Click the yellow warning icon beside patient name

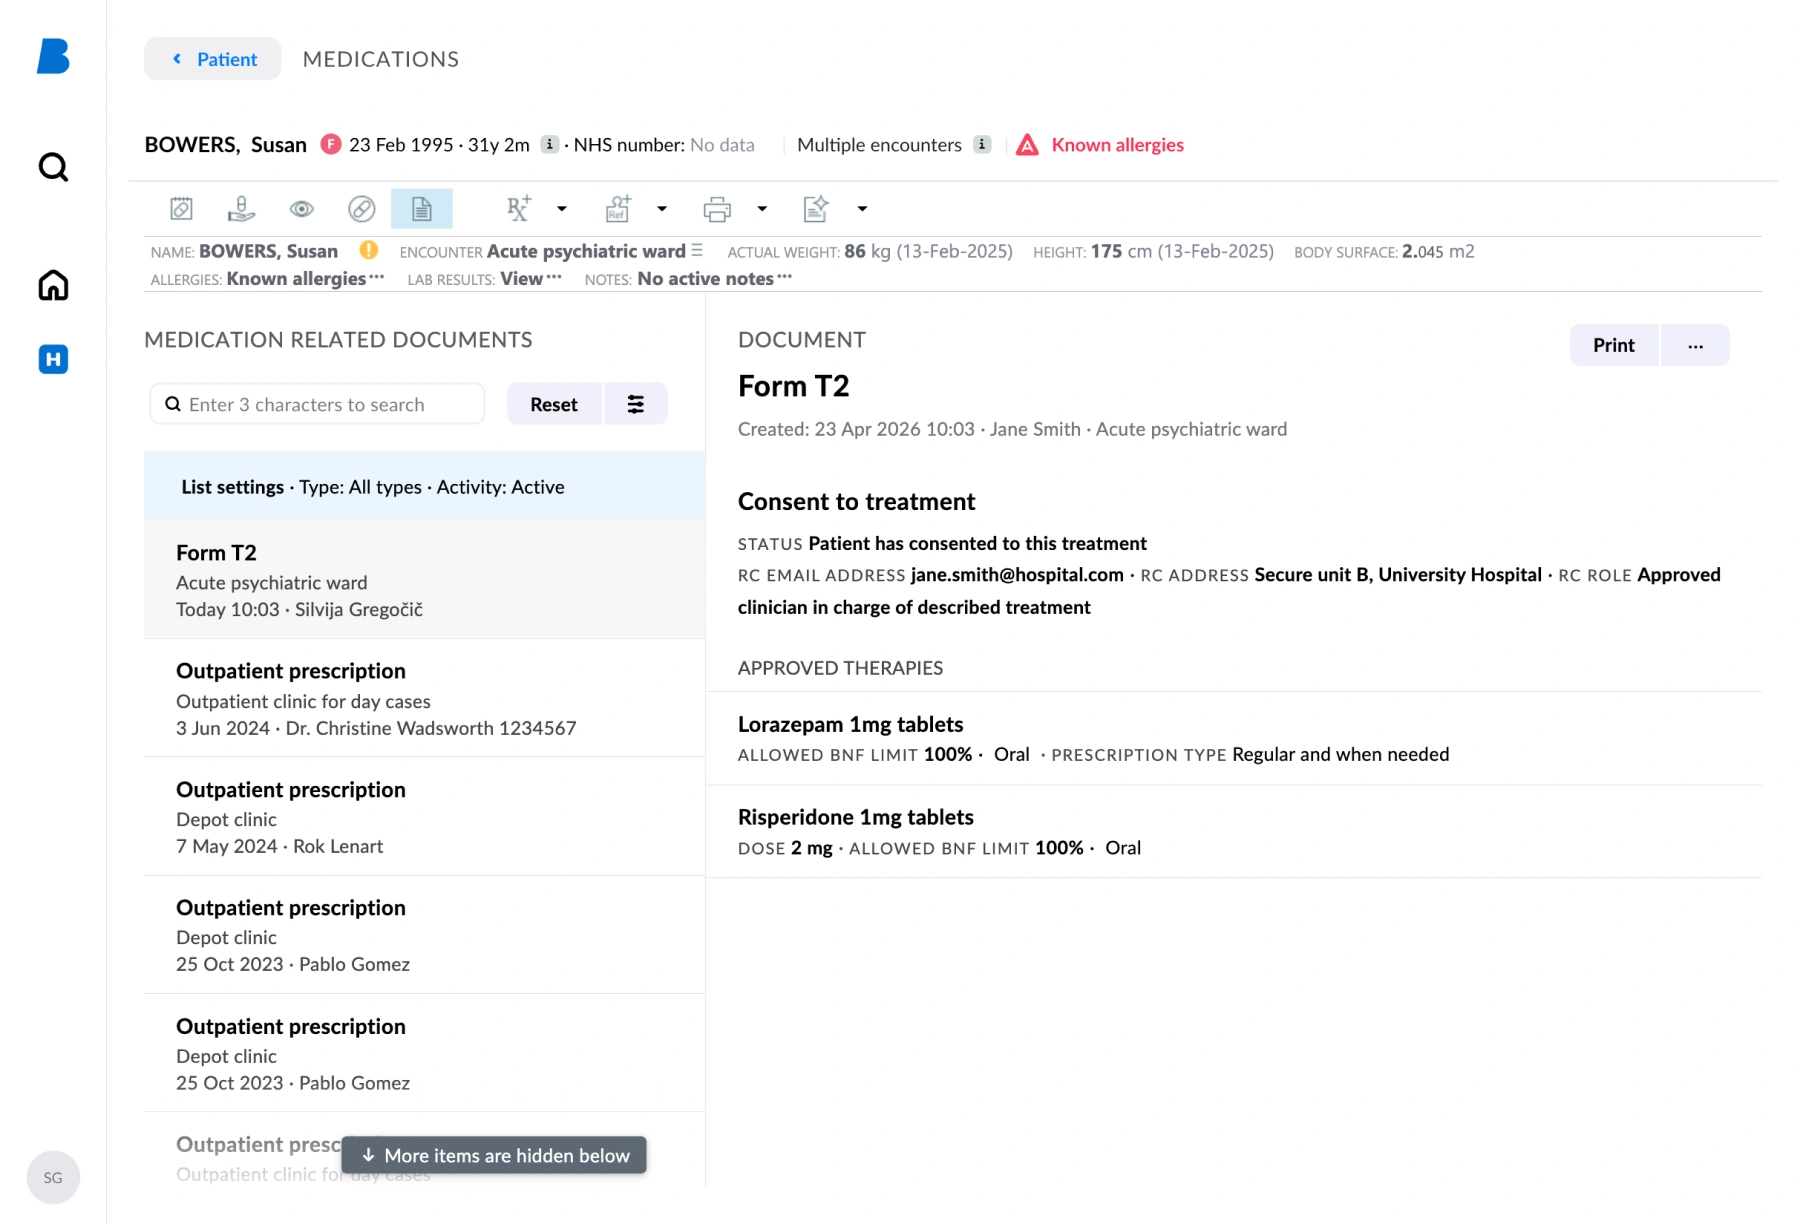pos(369,250)
